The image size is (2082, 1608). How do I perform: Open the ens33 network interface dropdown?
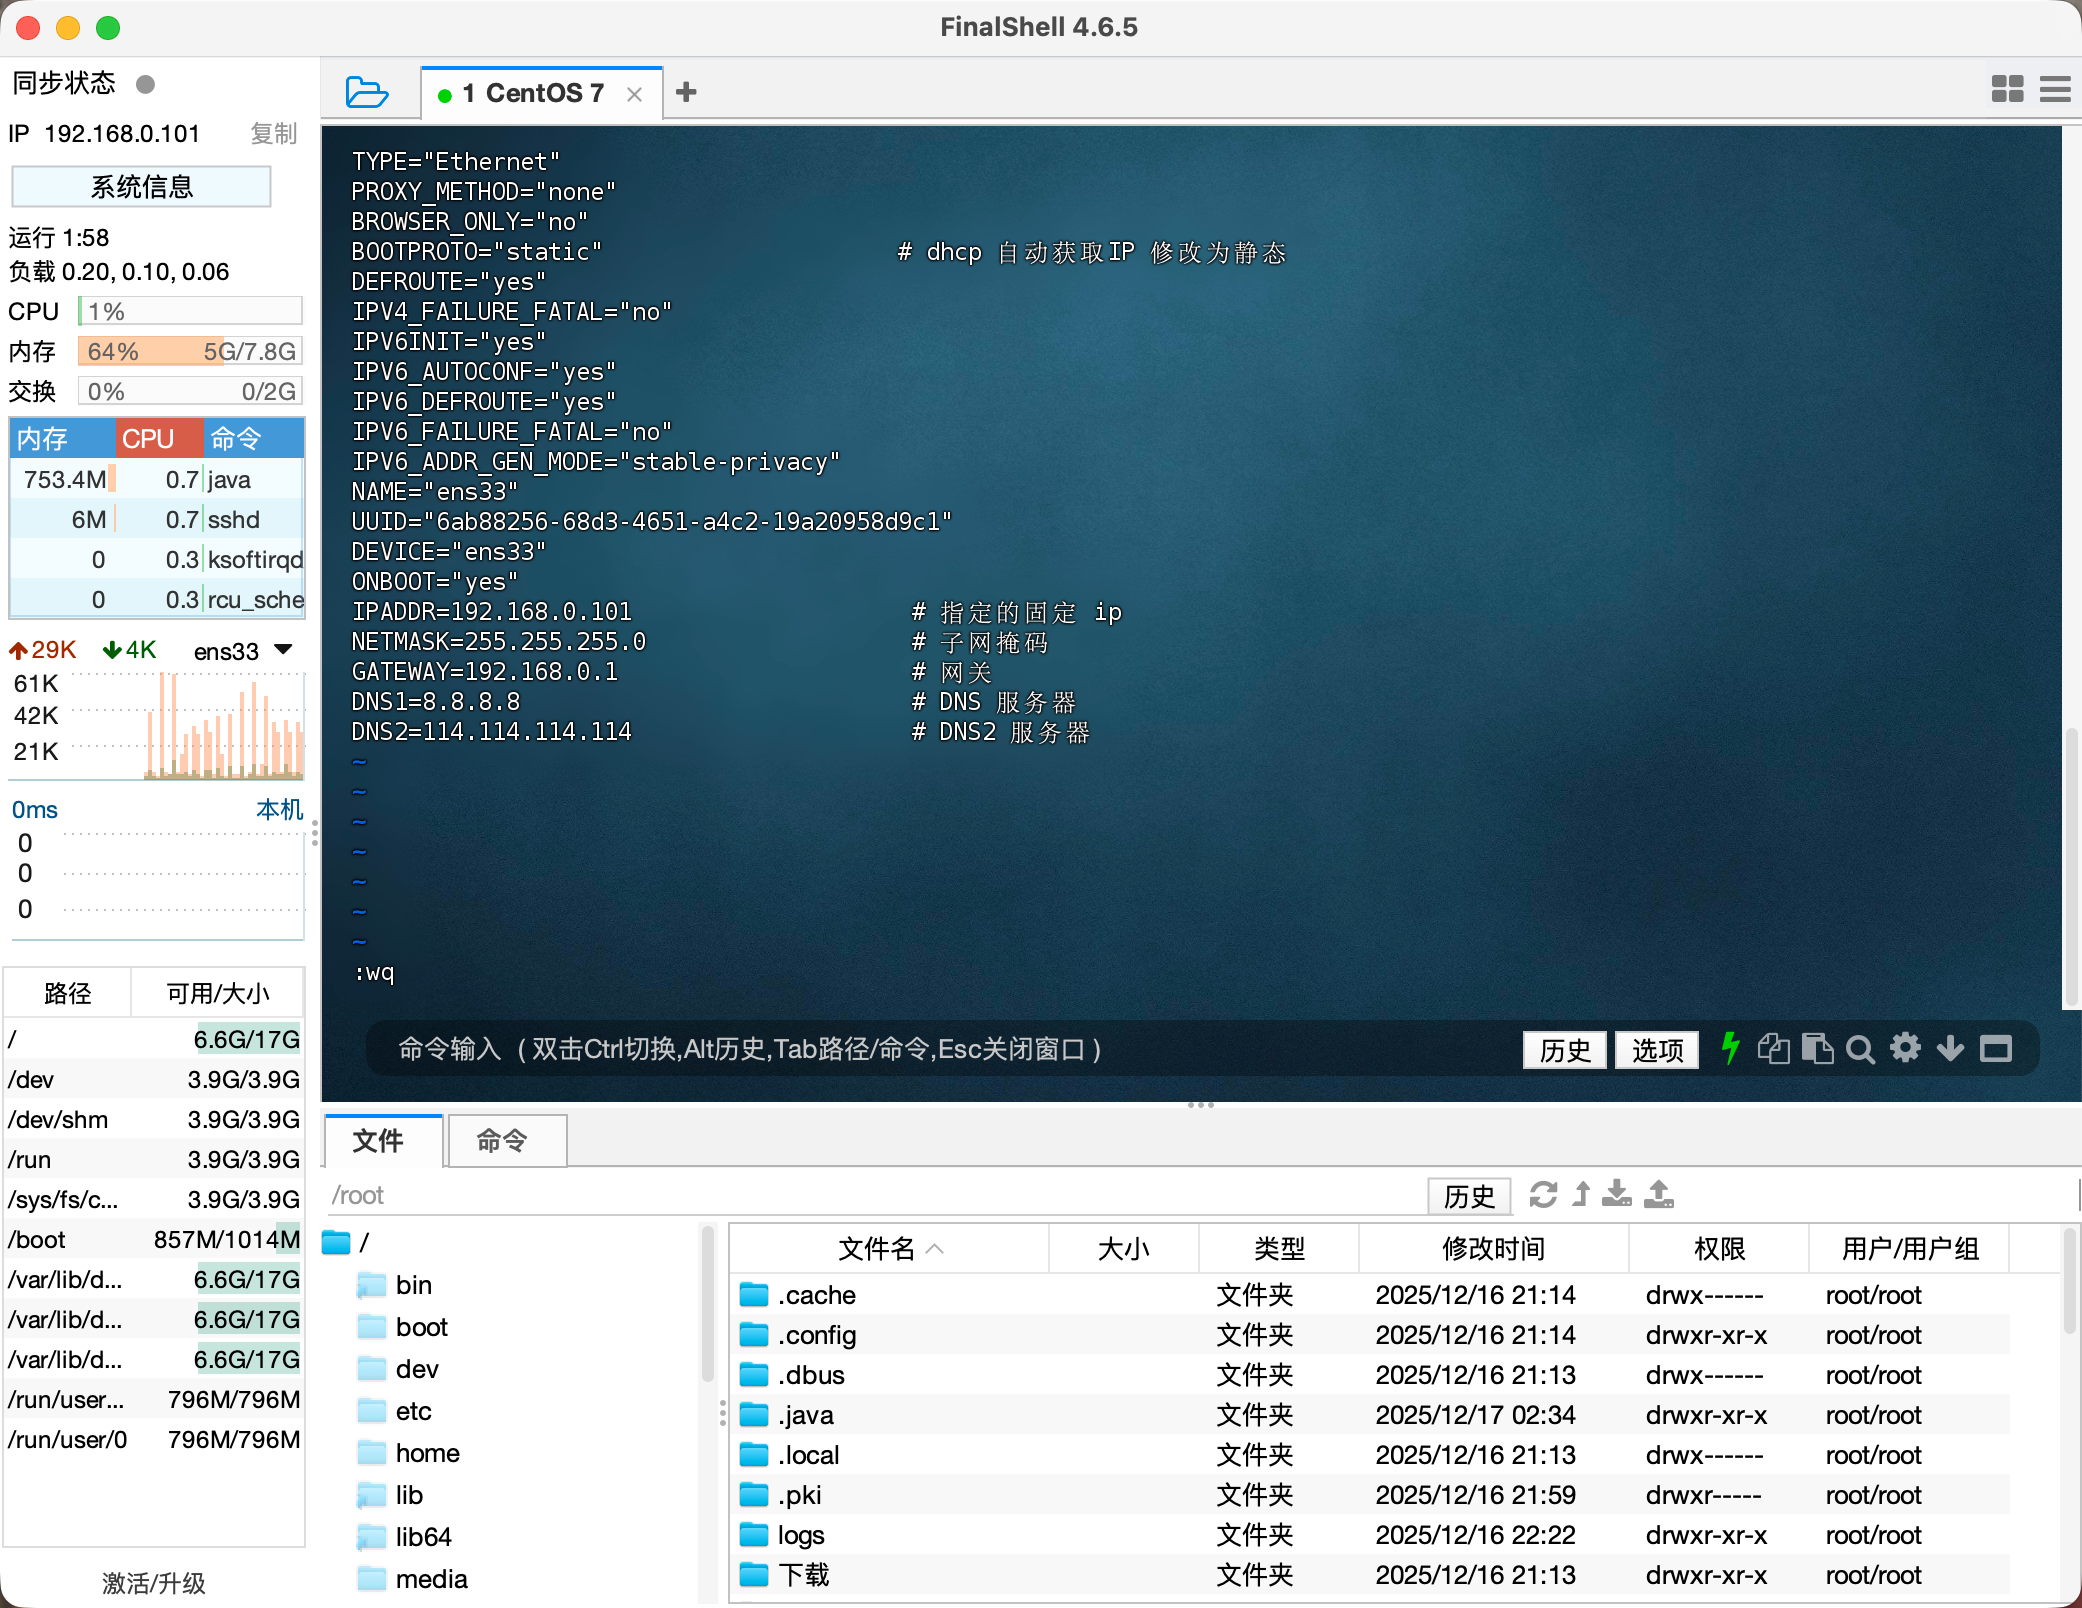click(283, 650)
